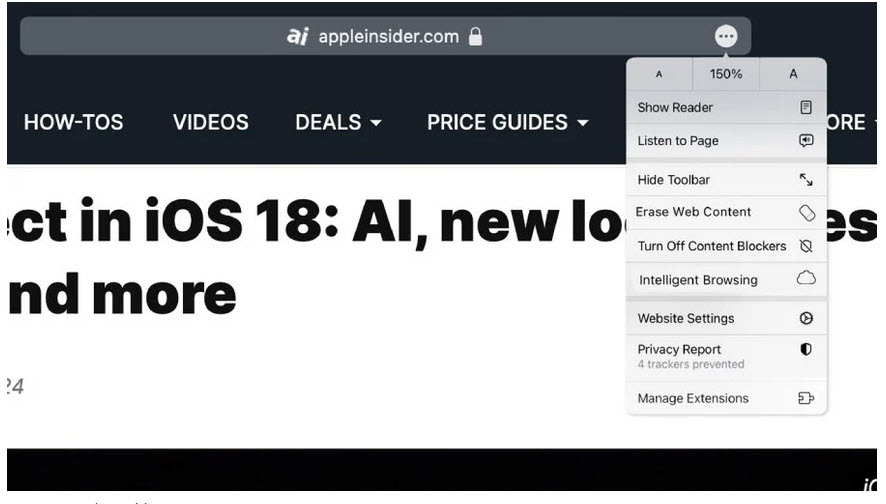Expand the PRICE GUIDES dropdown menu

point(507,122)
